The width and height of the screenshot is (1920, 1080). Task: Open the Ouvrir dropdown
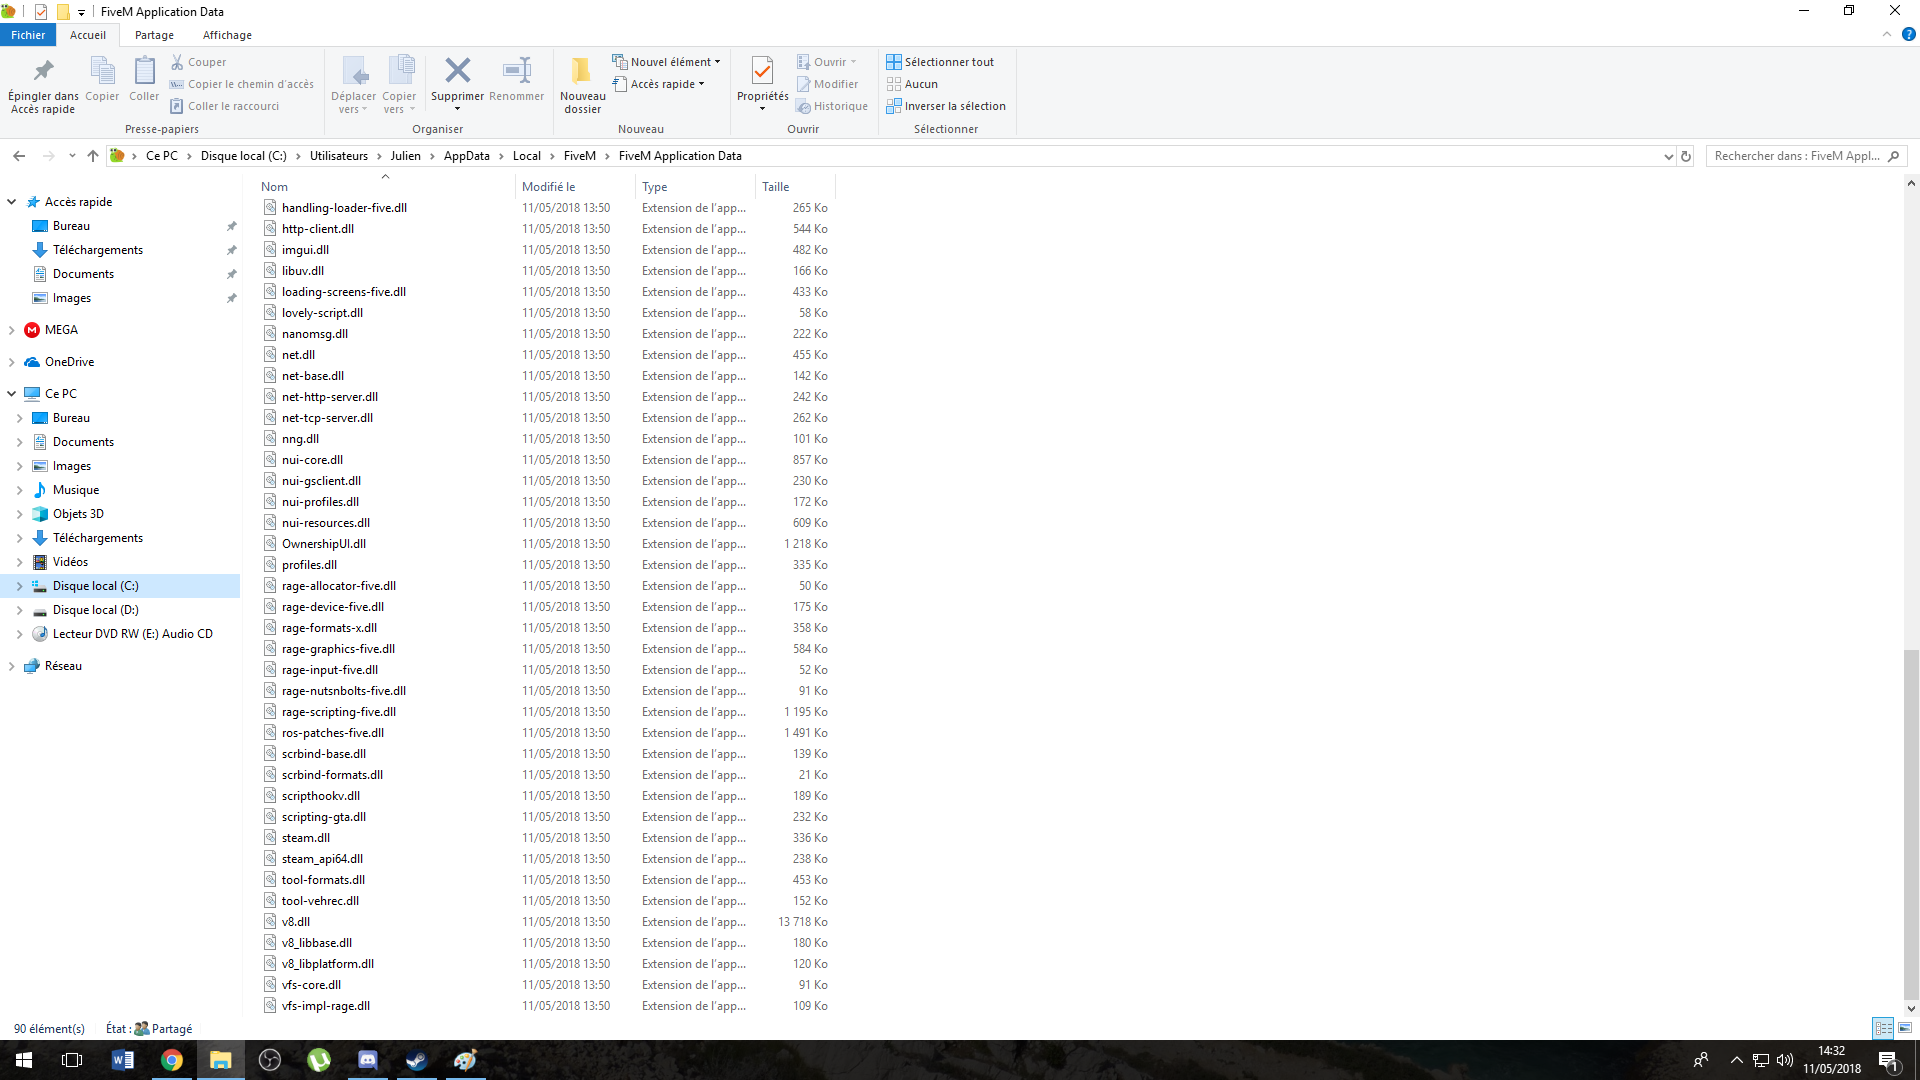pos(826,62)
